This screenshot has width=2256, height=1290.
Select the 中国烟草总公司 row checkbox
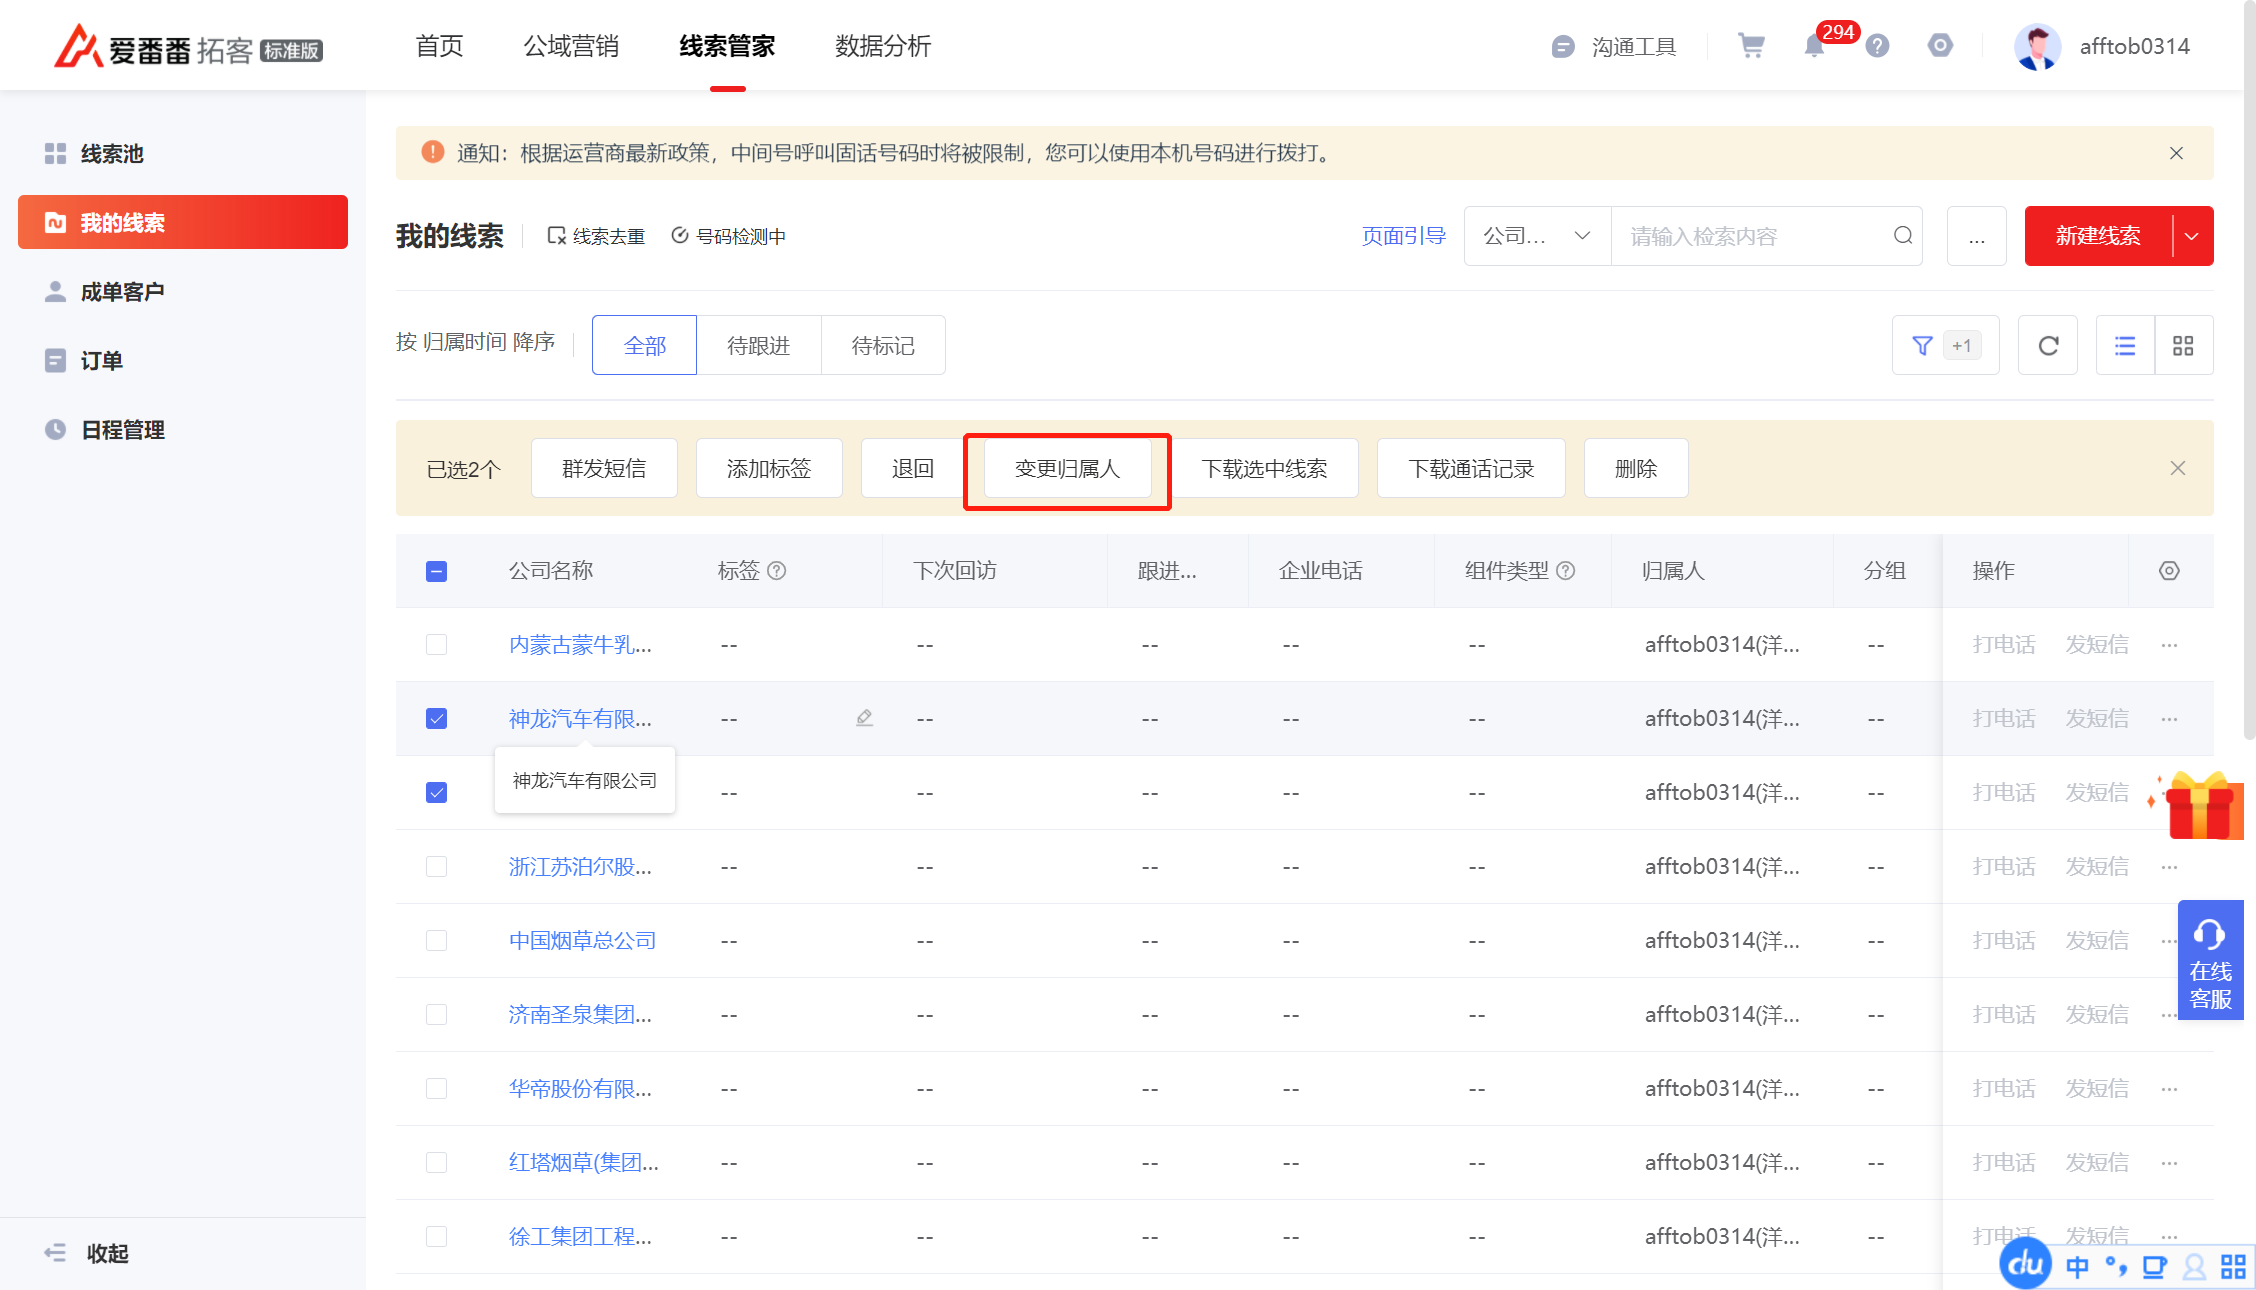point(436,941)
